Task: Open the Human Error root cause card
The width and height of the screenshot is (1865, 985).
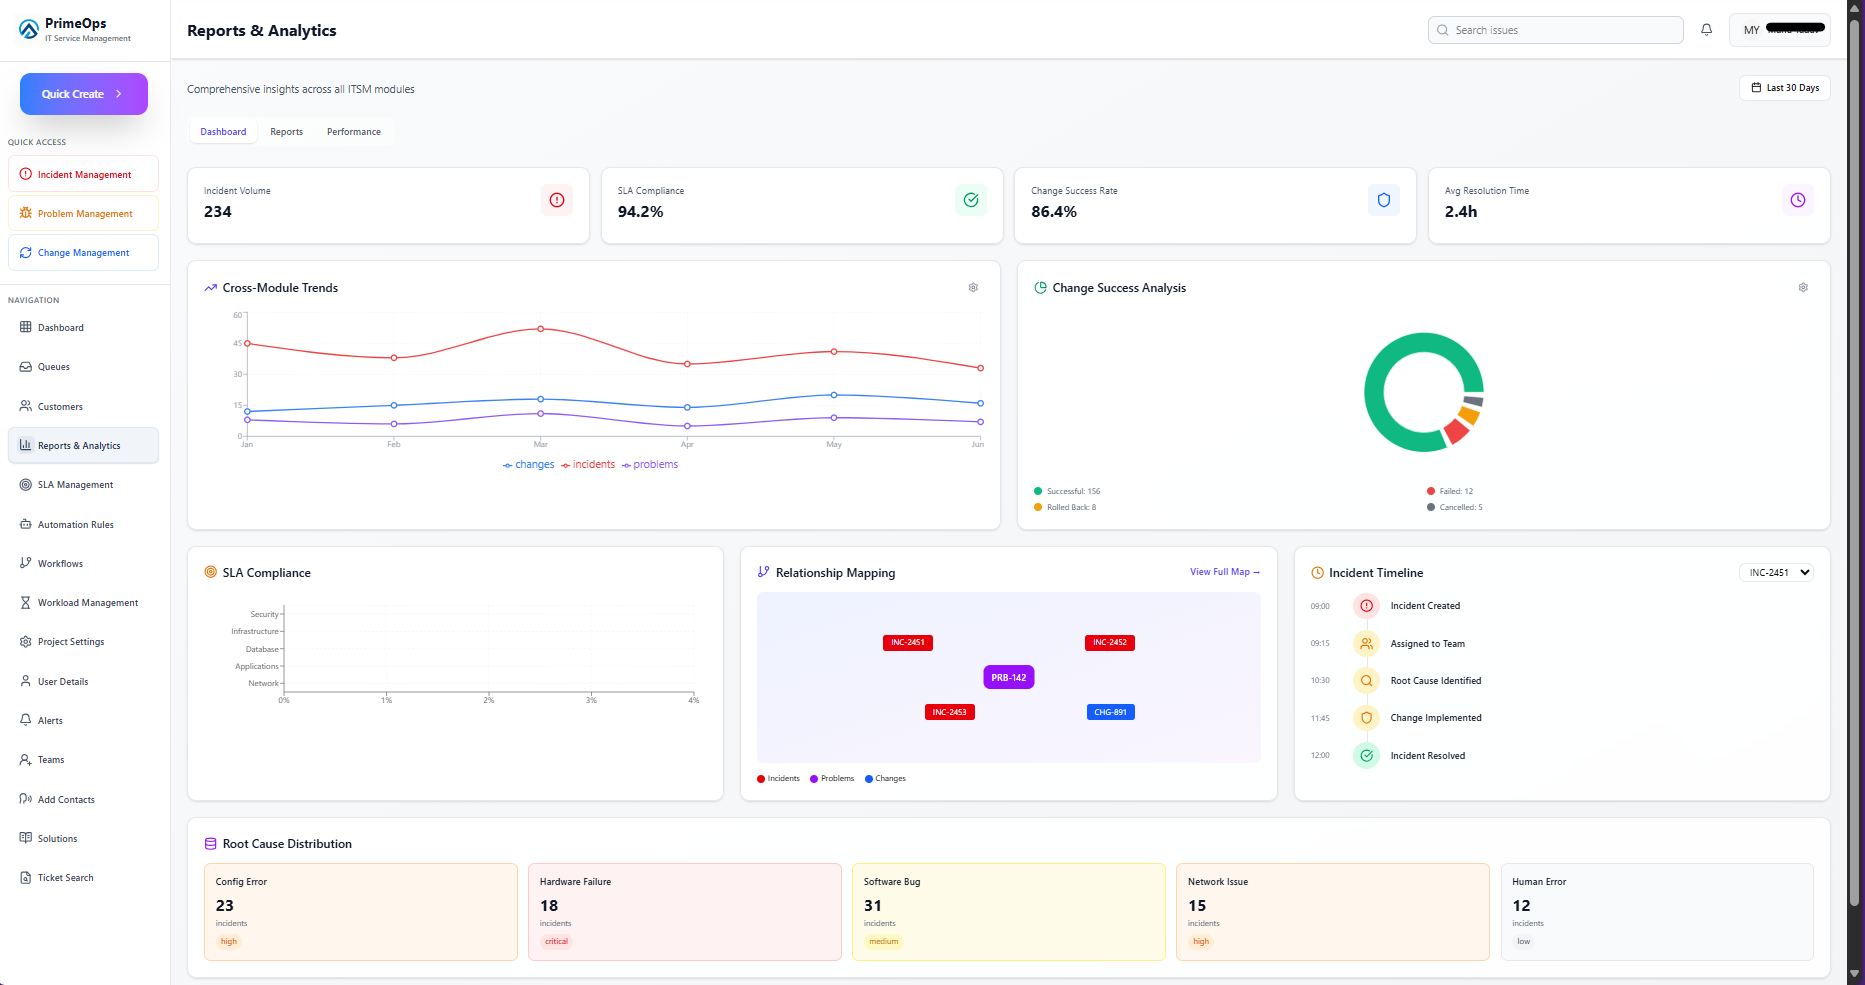Action: click(x=1657, y=912)
